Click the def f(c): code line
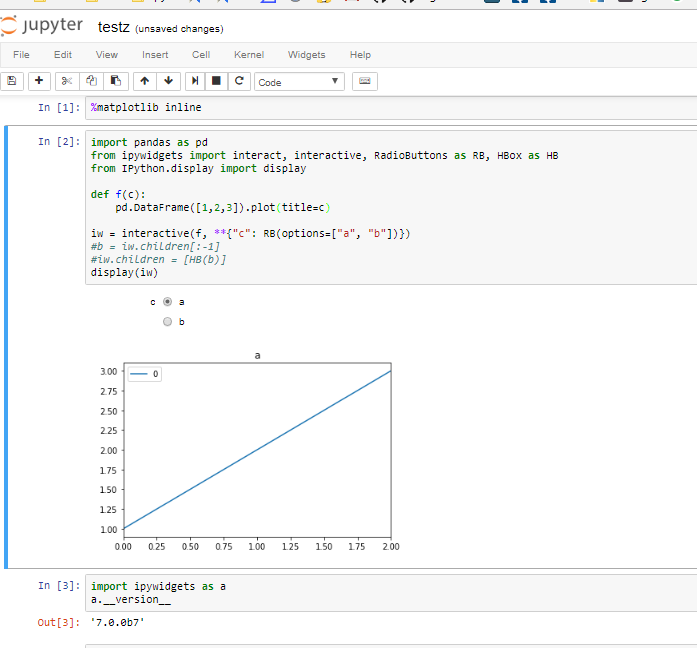 point(118,194)
